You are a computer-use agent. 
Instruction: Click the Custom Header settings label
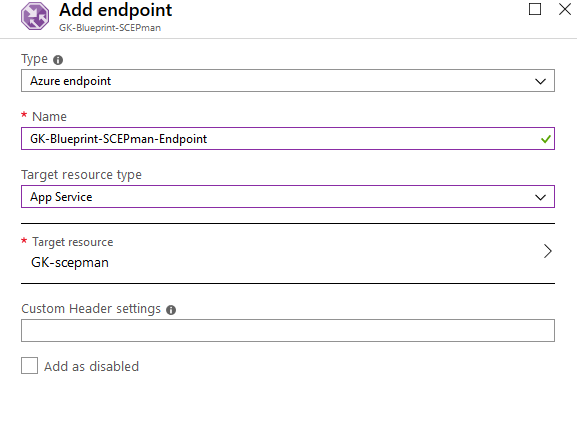[x=91, y=309]
